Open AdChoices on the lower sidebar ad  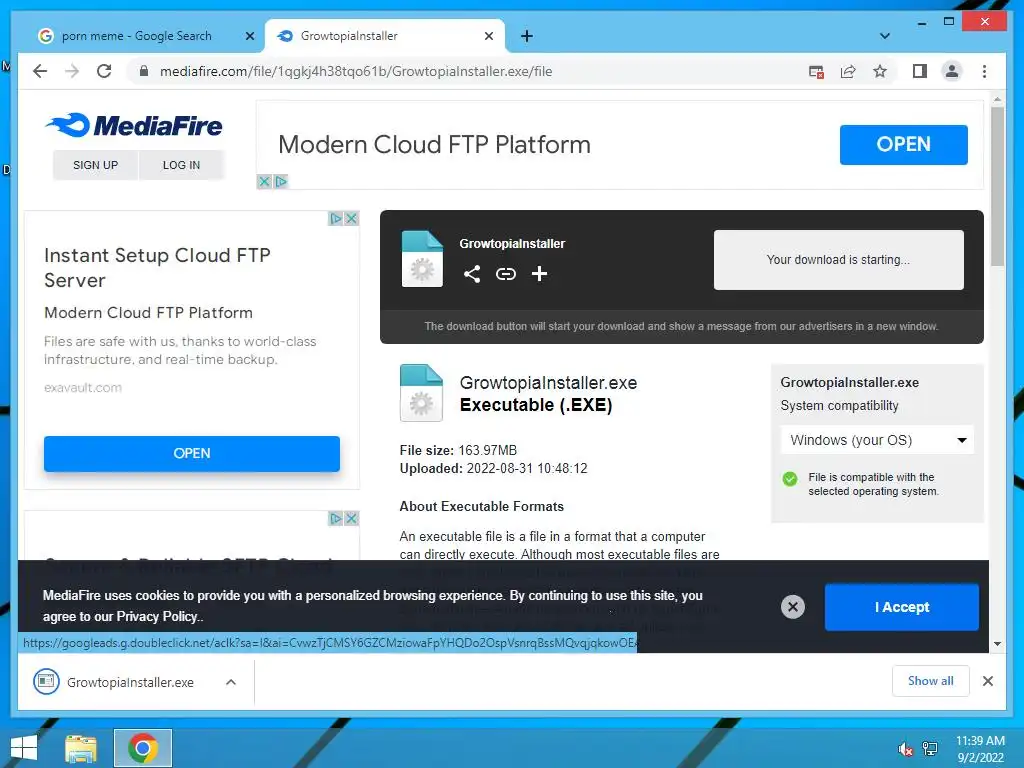tap(336, 519)
